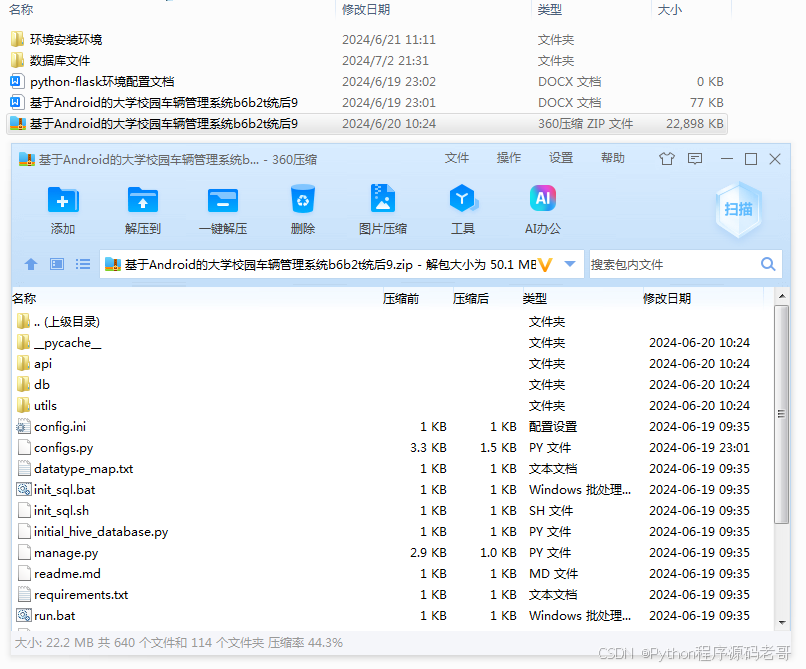Toggle the list view mode icon
This screenshot has height=669, width=806.
85,264
